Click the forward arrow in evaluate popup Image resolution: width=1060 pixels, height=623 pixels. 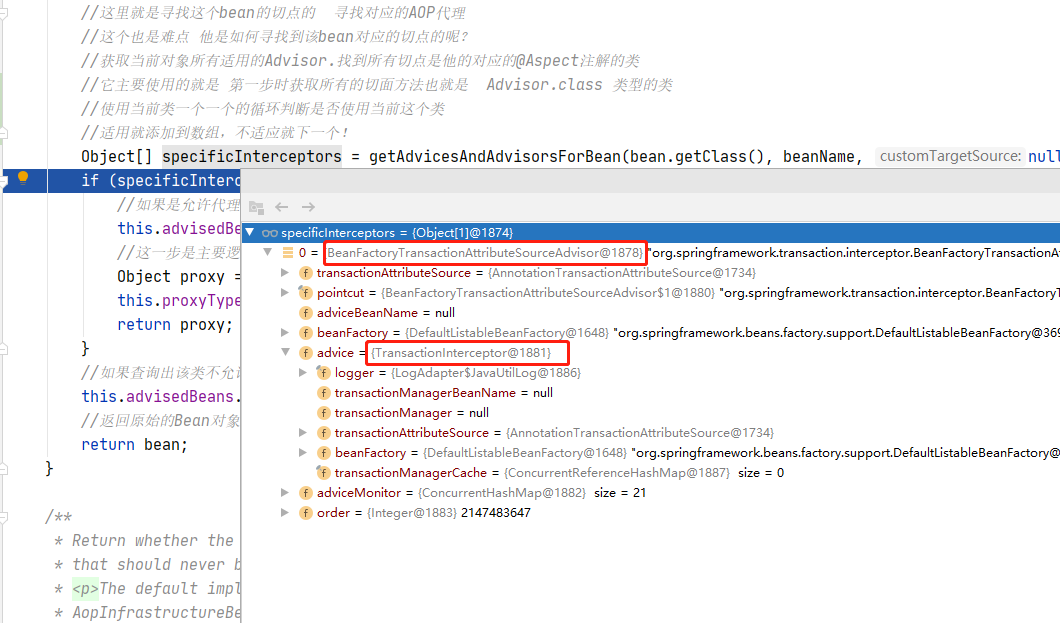point(308,207)
